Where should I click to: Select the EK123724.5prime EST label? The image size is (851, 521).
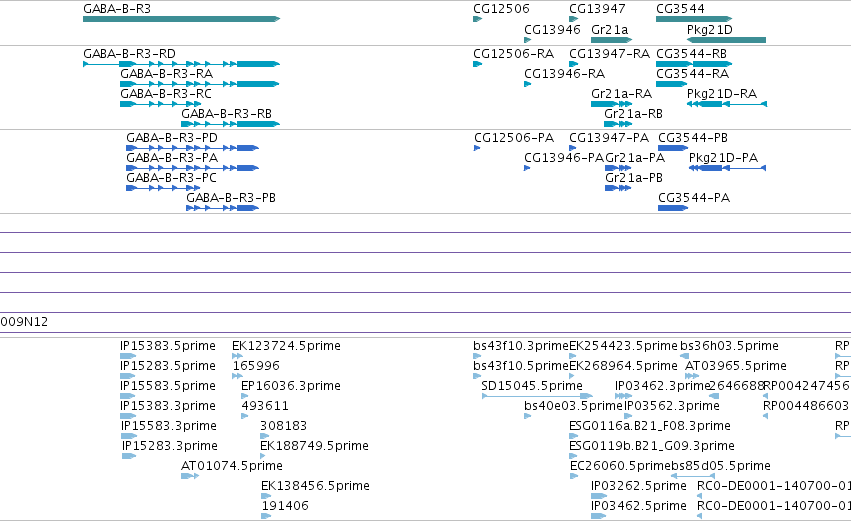(286, 346)
